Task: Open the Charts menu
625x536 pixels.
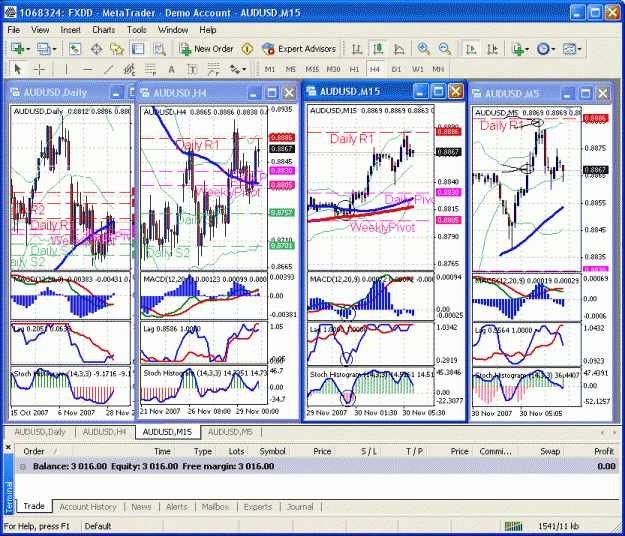Action: click(x=104, y=30)
